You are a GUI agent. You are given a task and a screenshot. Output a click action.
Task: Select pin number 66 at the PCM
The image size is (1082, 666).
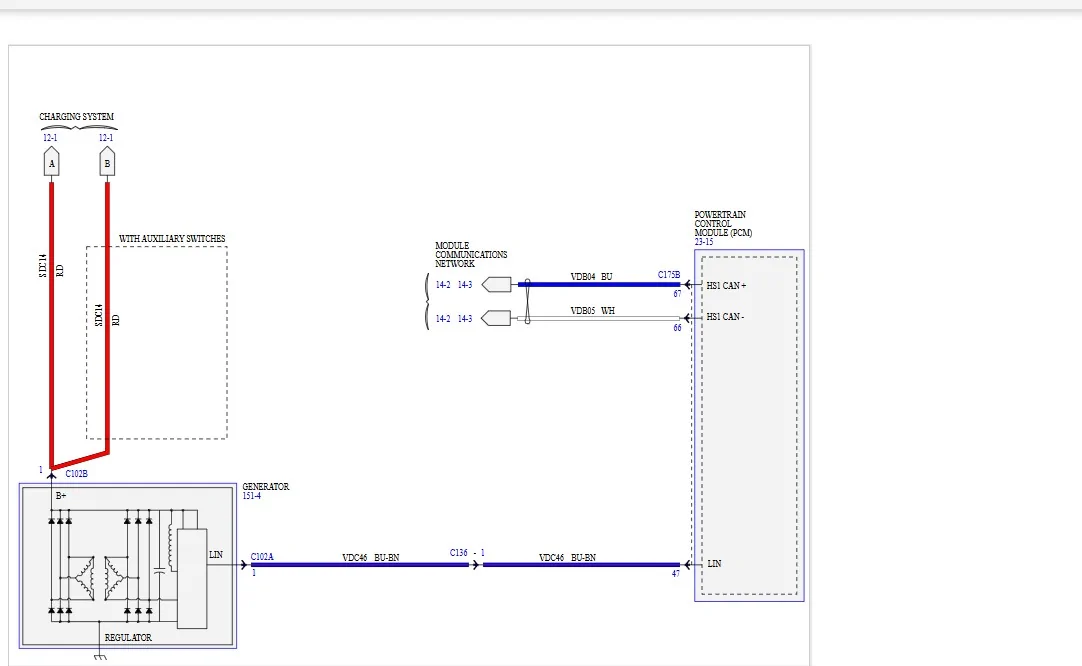click(x=677, y=328)
